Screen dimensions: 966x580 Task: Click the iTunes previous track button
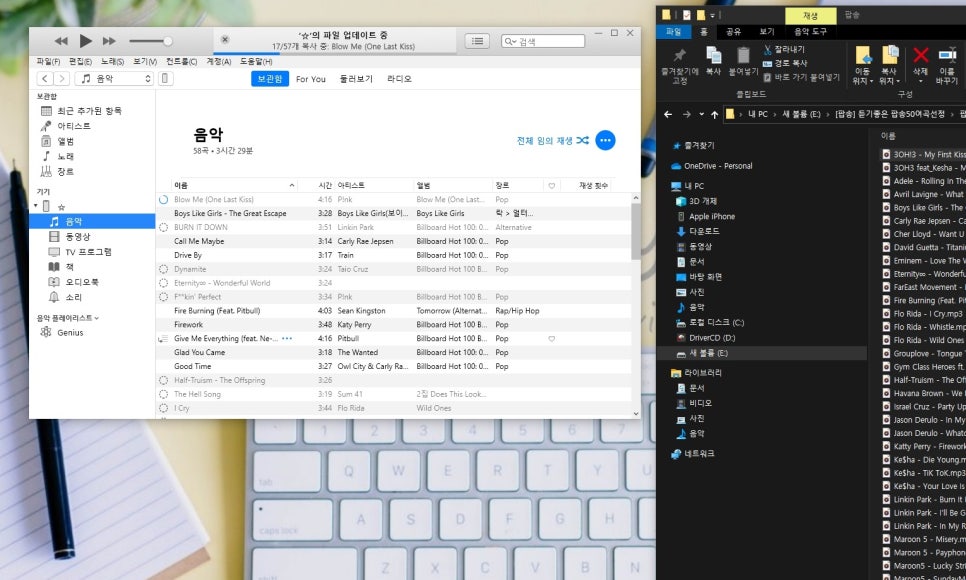tap(61, 41)
